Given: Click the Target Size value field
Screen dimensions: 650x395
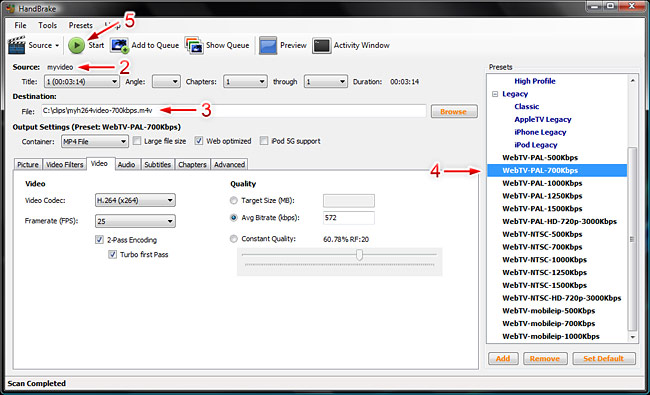Looking at the screenshot, I should coord(349,201).
